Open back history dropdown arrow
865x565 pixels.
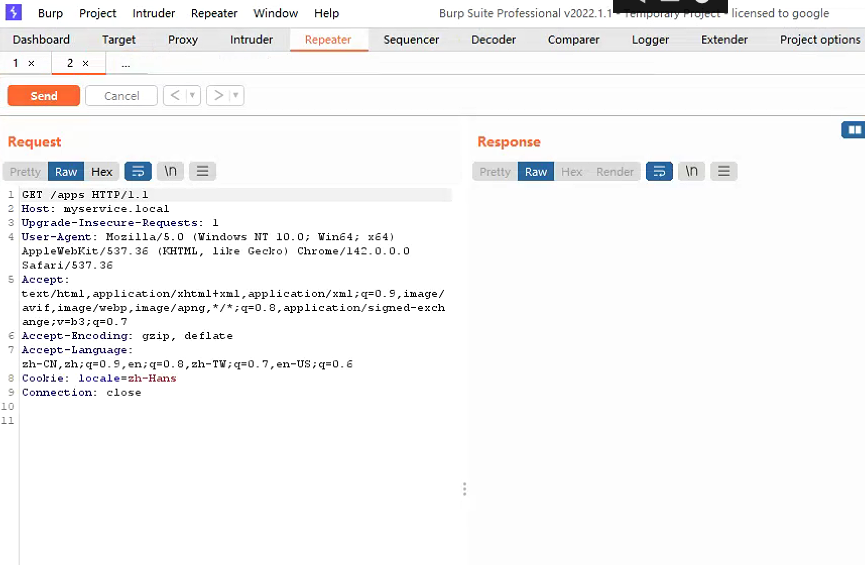pyautogui.click(x=193, y=95)
